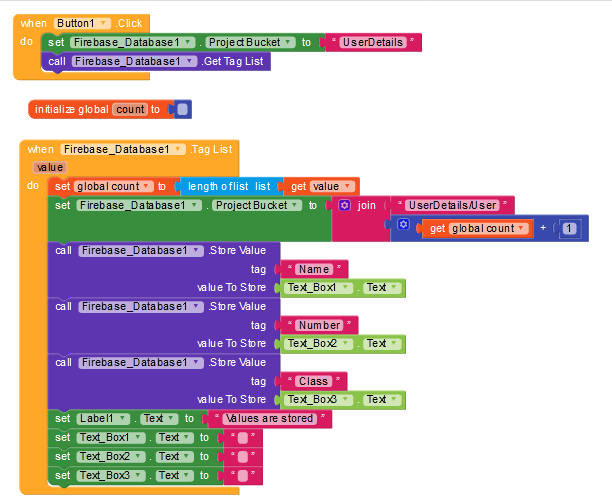This screenshot has height=499, width=612.
Task: Click the "Number" tag text field
Action: (x=319, y=326)
